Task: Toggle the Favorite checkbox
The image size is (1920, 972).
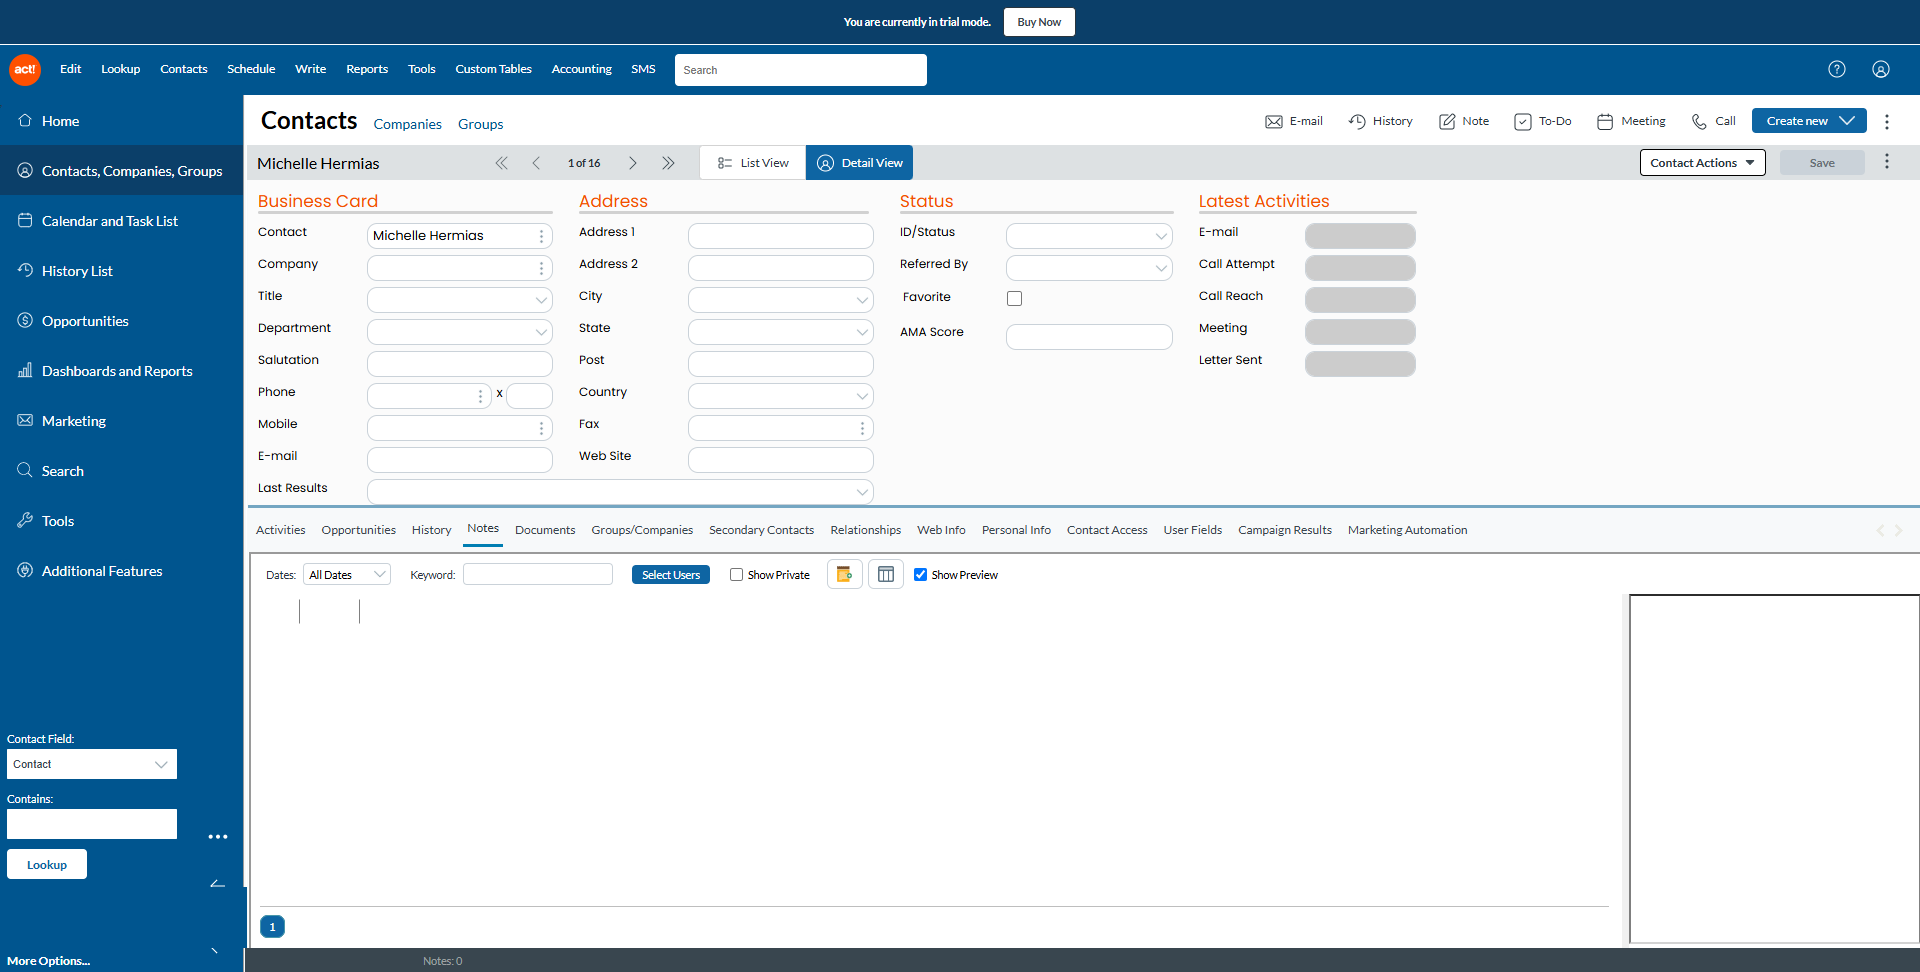Action: [x=1014, y=298]
